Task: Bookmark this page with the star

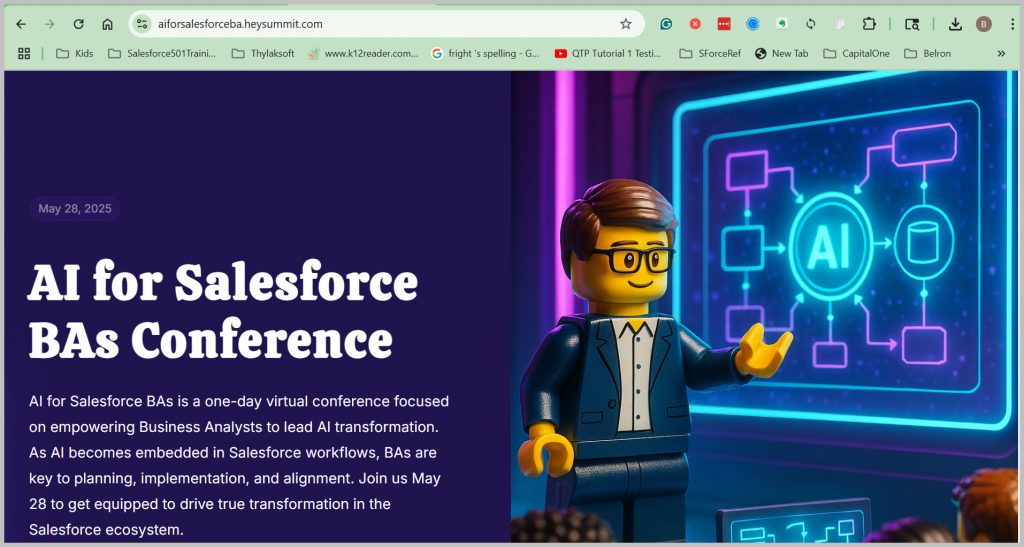Action: point(626,24)
